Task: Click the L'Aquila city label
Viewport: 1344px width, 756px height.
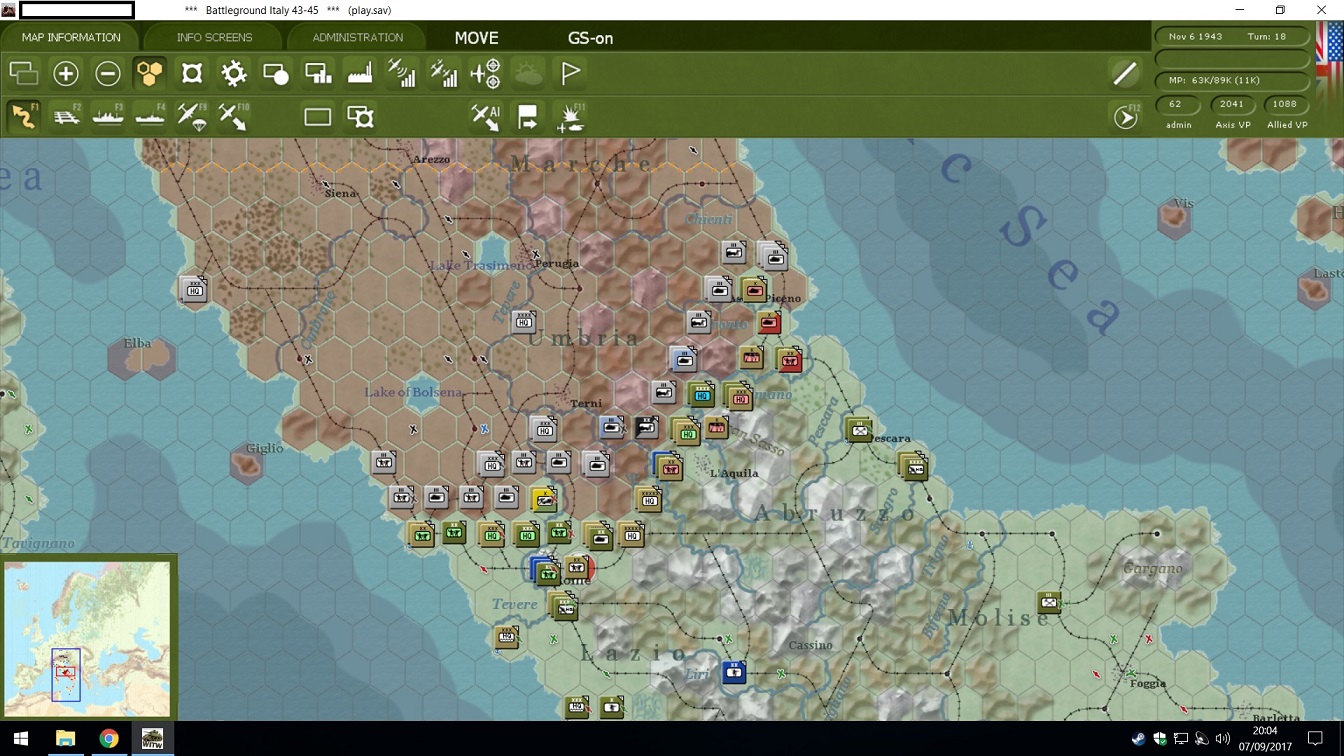Action: [734, 473]
